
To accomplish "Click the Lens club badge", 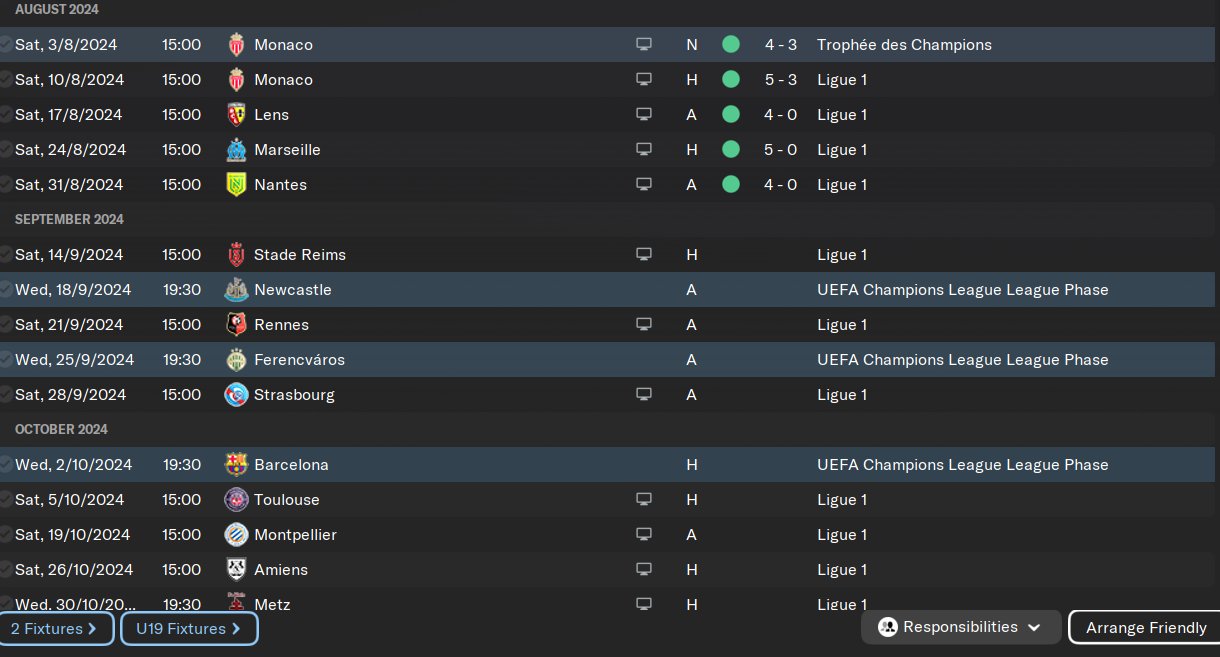I will (x=236, y=115).
